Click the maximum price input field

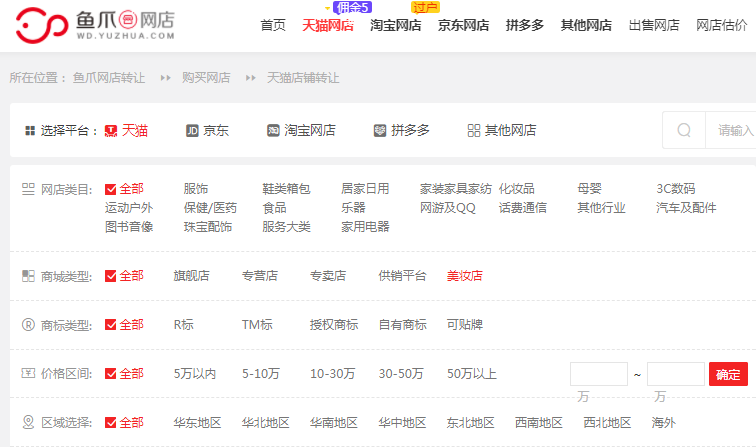click(675, 374)
